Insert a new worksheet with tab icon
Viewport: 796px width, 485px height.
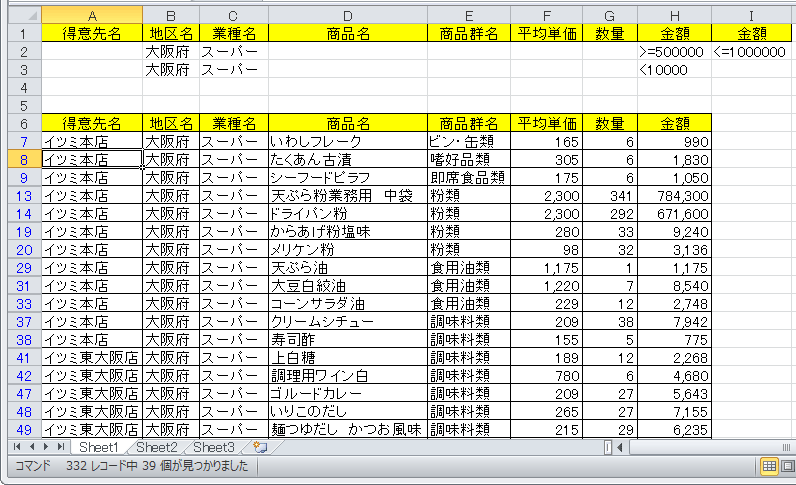(x=260, y=447)
